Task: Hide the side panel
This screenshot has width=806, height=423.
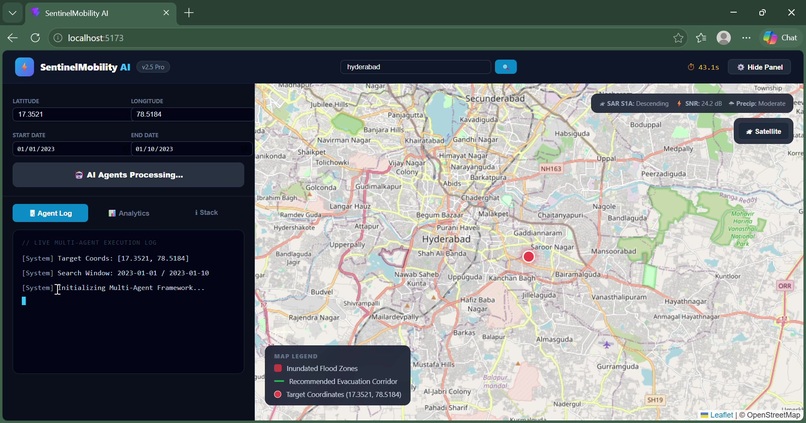Action: (x=759, y=67)
